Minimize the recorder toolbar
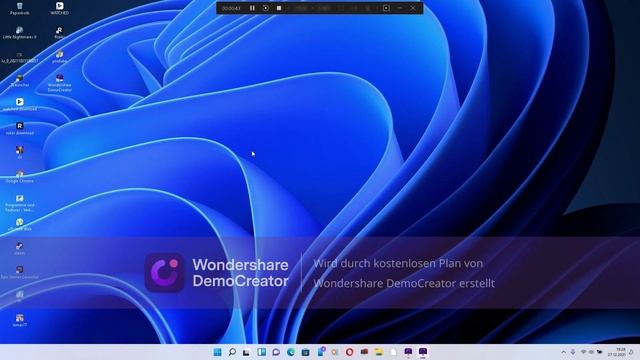The width and height of the screenshot is (640, 360). point(400,8)
